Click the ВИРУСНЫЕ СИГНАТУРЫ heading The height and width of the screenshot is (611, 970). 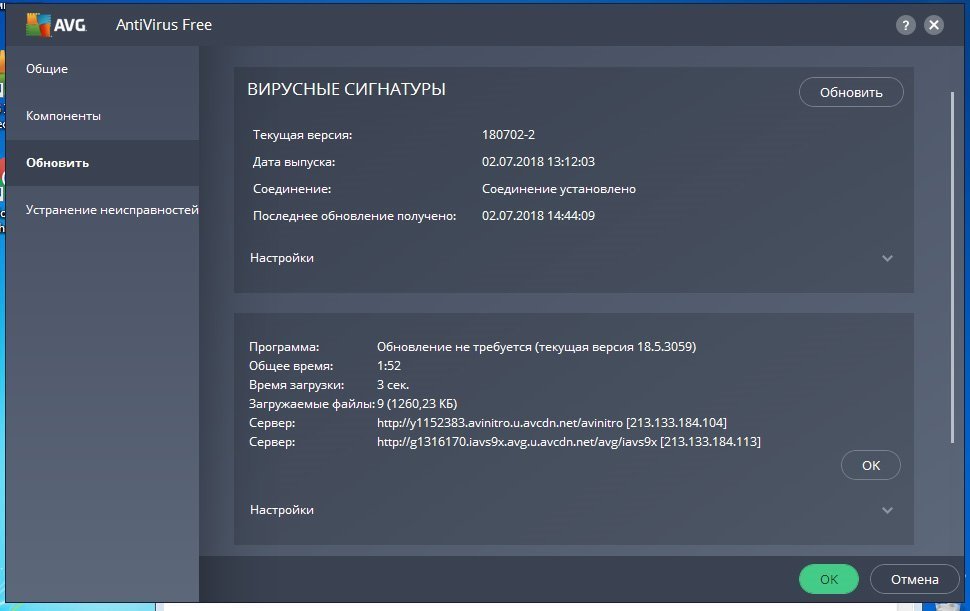click(346, 89)
